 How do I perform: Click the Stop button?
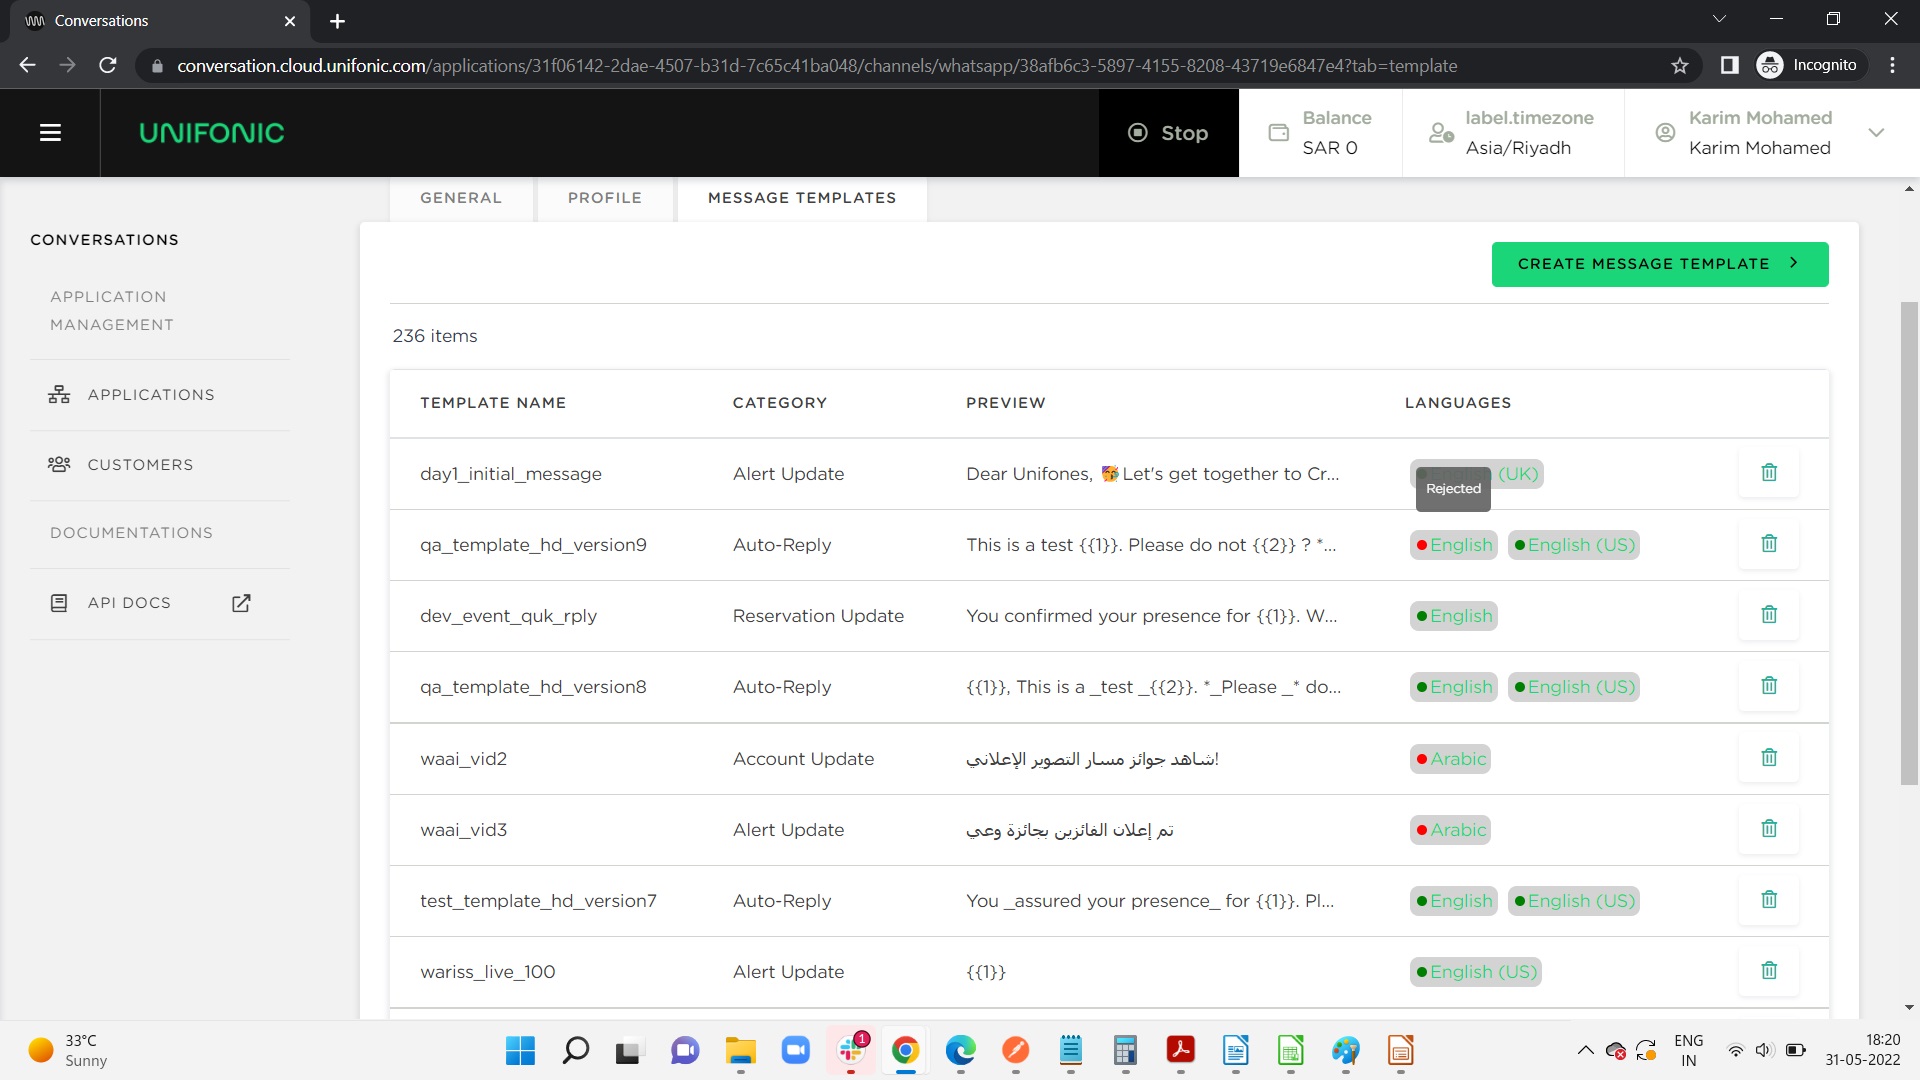1168,133
